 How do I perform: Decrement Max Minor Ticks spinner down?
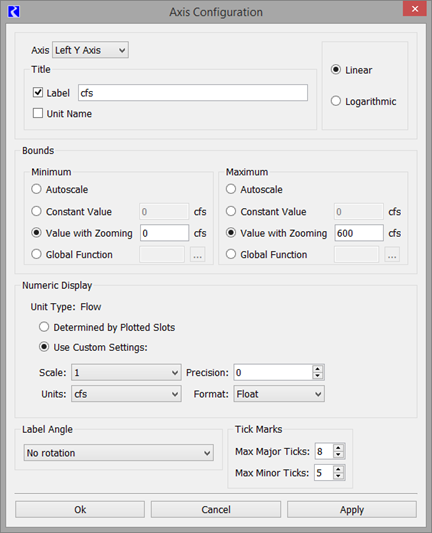coord(338,476)
